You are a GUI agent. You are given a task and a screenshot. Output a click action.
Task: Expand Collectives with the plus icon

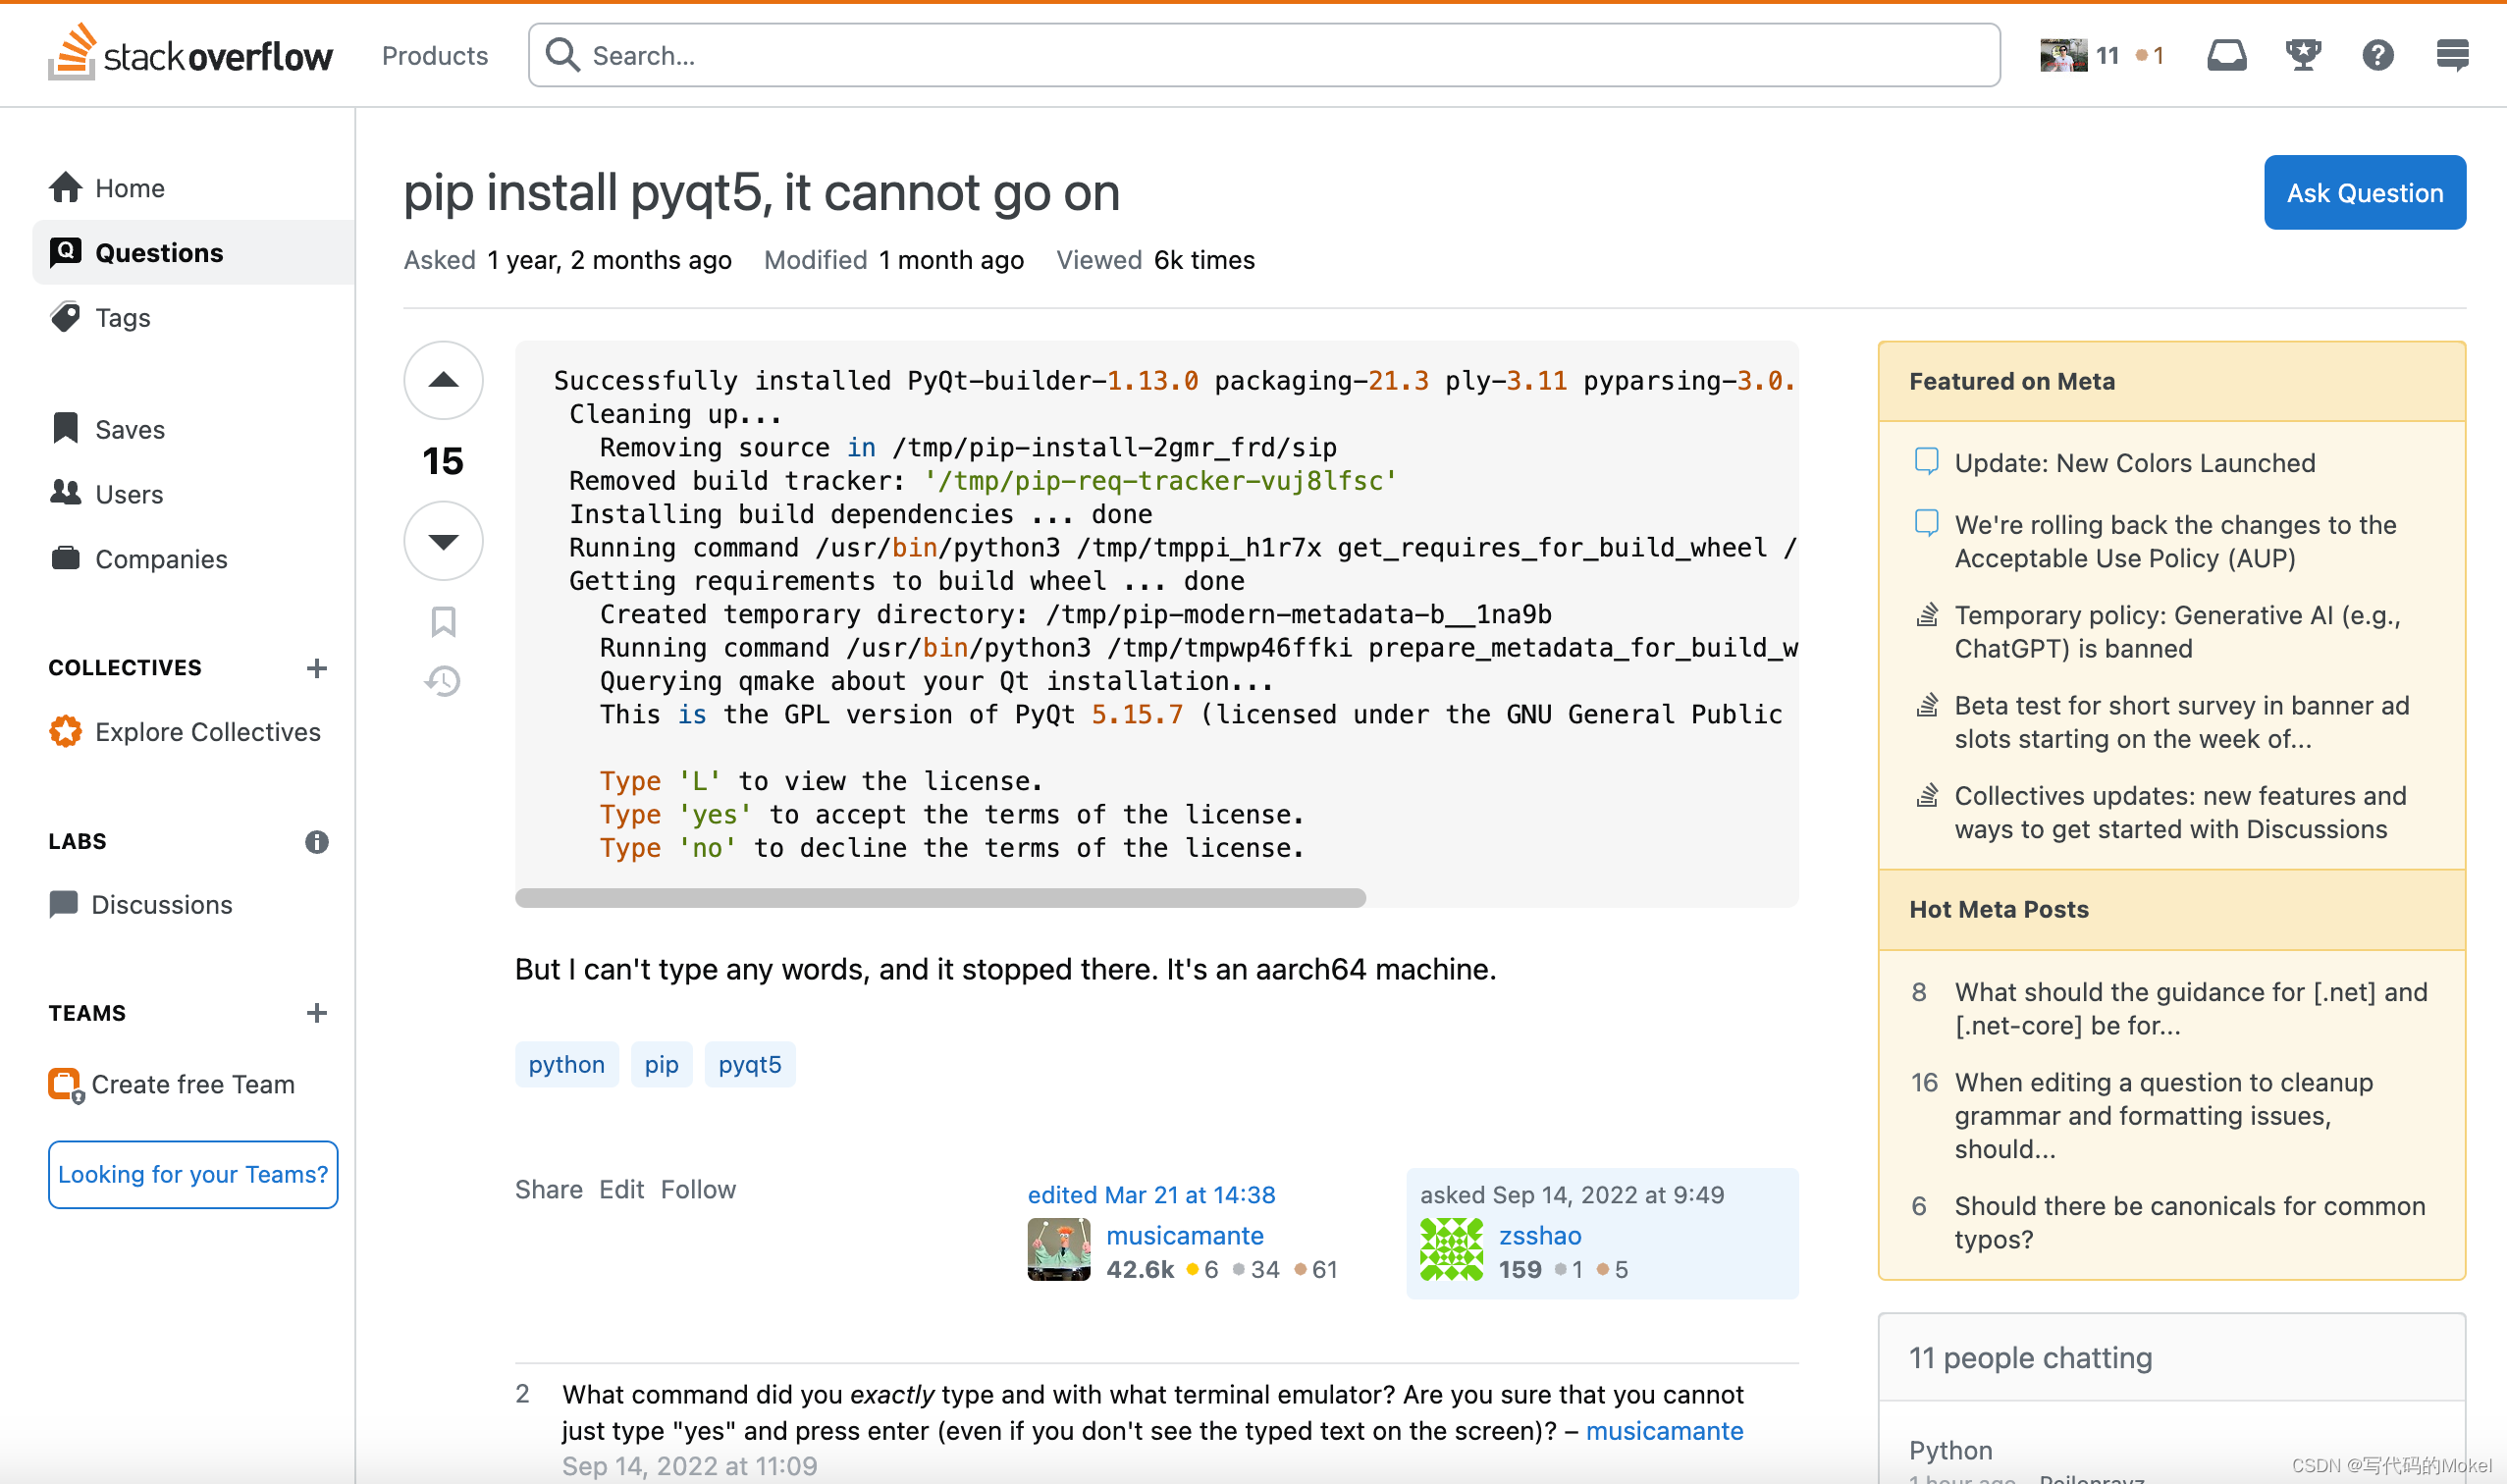point(316,667)
